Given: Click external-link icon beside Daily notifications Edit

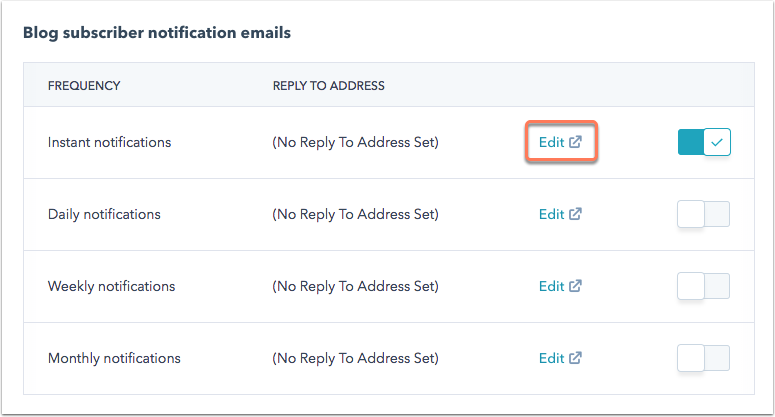Looking at the screenshot, I should [x=575, y=214].
